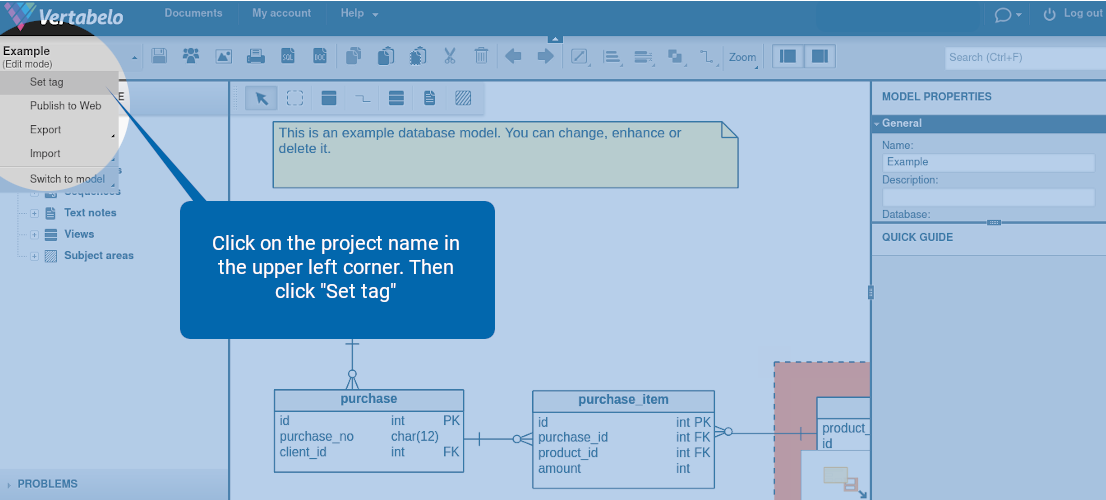Click the DOC documentation export icon
This screenshot has width=1106, height=500.
coord(320,56)
